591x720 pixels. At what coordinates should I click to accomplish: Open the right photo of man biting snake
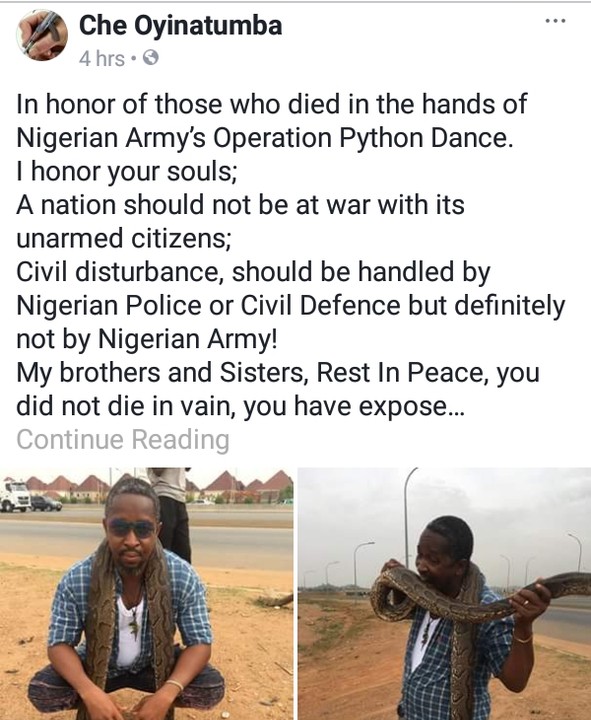click(x=445, y=593)
